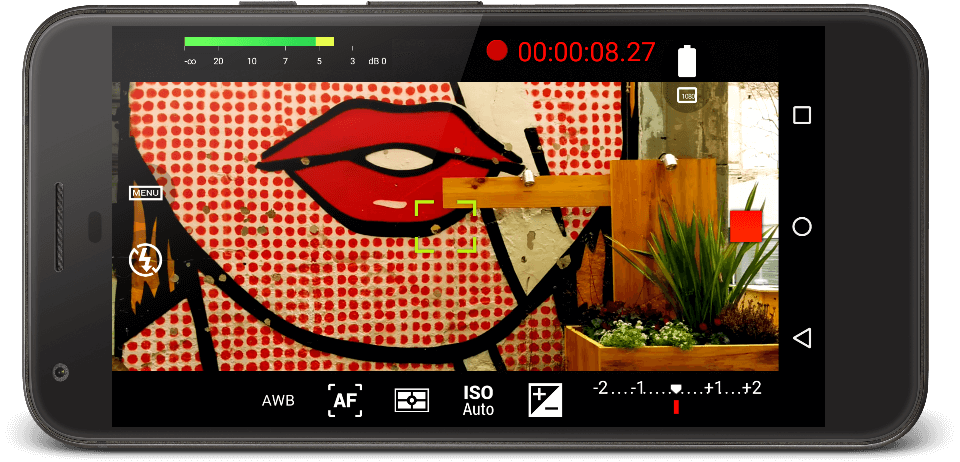The image size is (960, 462).
Task: Go back with the Android triangle button
Action: point(801,338)
